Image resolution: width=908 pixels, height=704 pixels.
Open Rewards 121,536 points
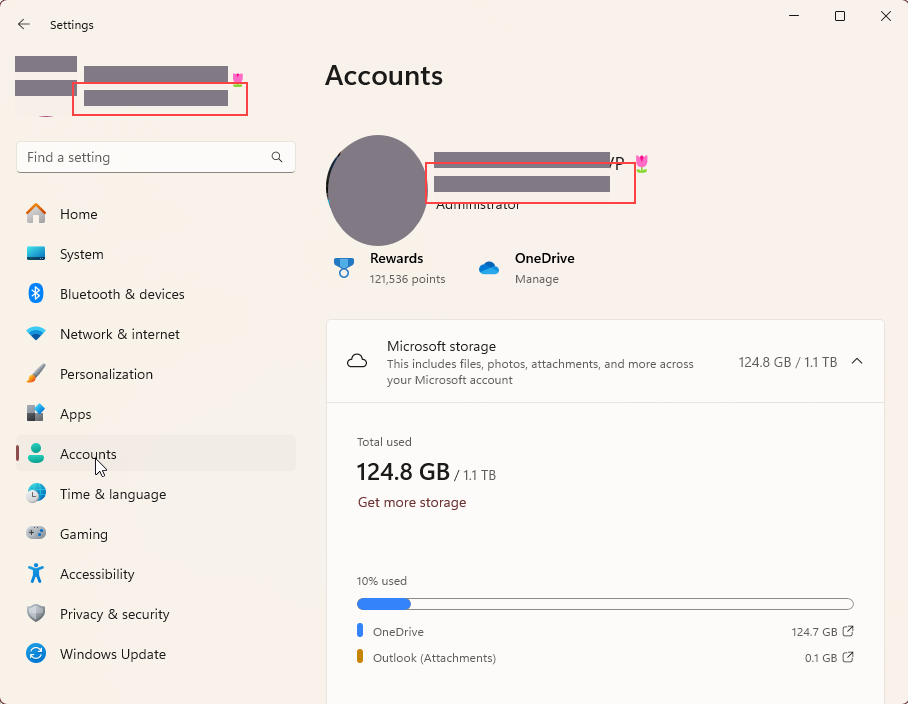point(407,278)
